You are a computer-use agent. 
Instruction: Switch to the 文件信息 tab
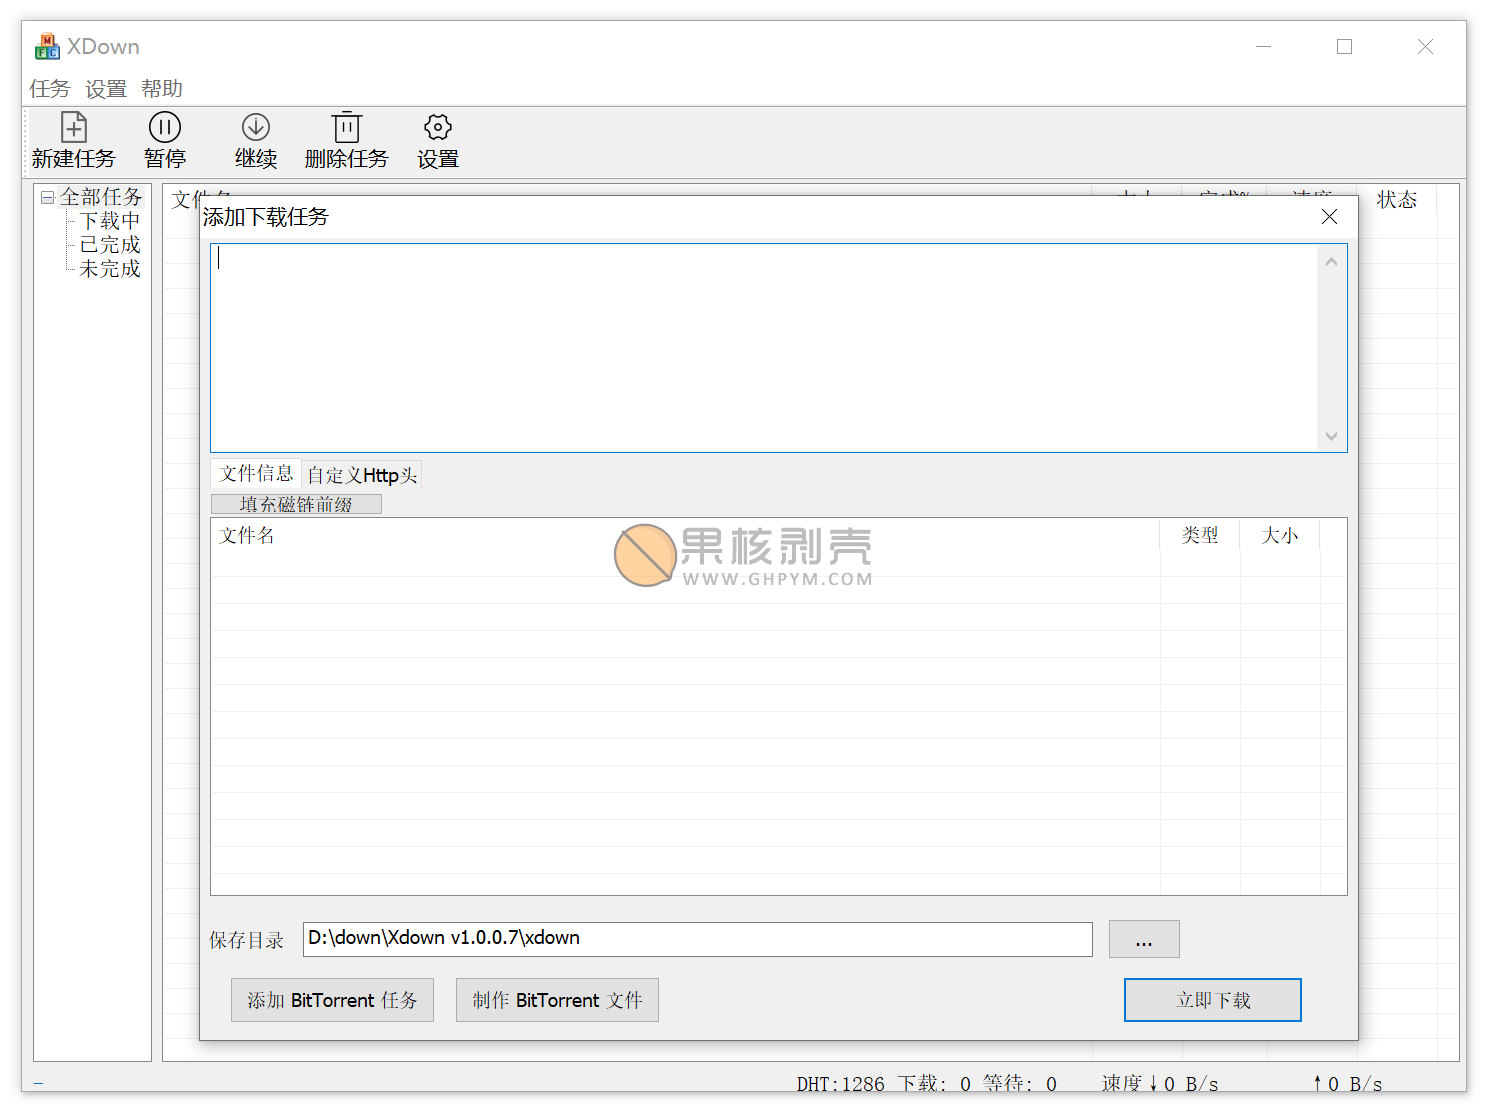click(x=256, y=473)
